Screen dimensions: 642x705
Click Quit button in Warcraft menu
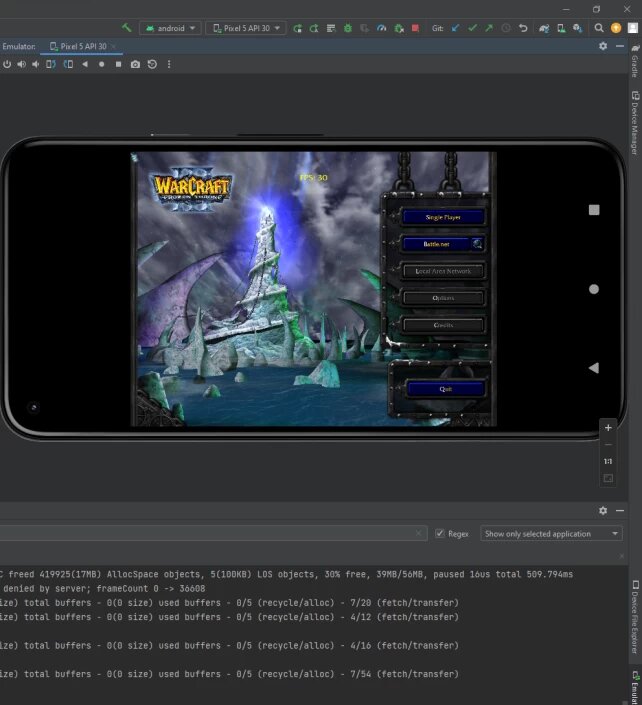pyautogui.click(x=445, y=389)
